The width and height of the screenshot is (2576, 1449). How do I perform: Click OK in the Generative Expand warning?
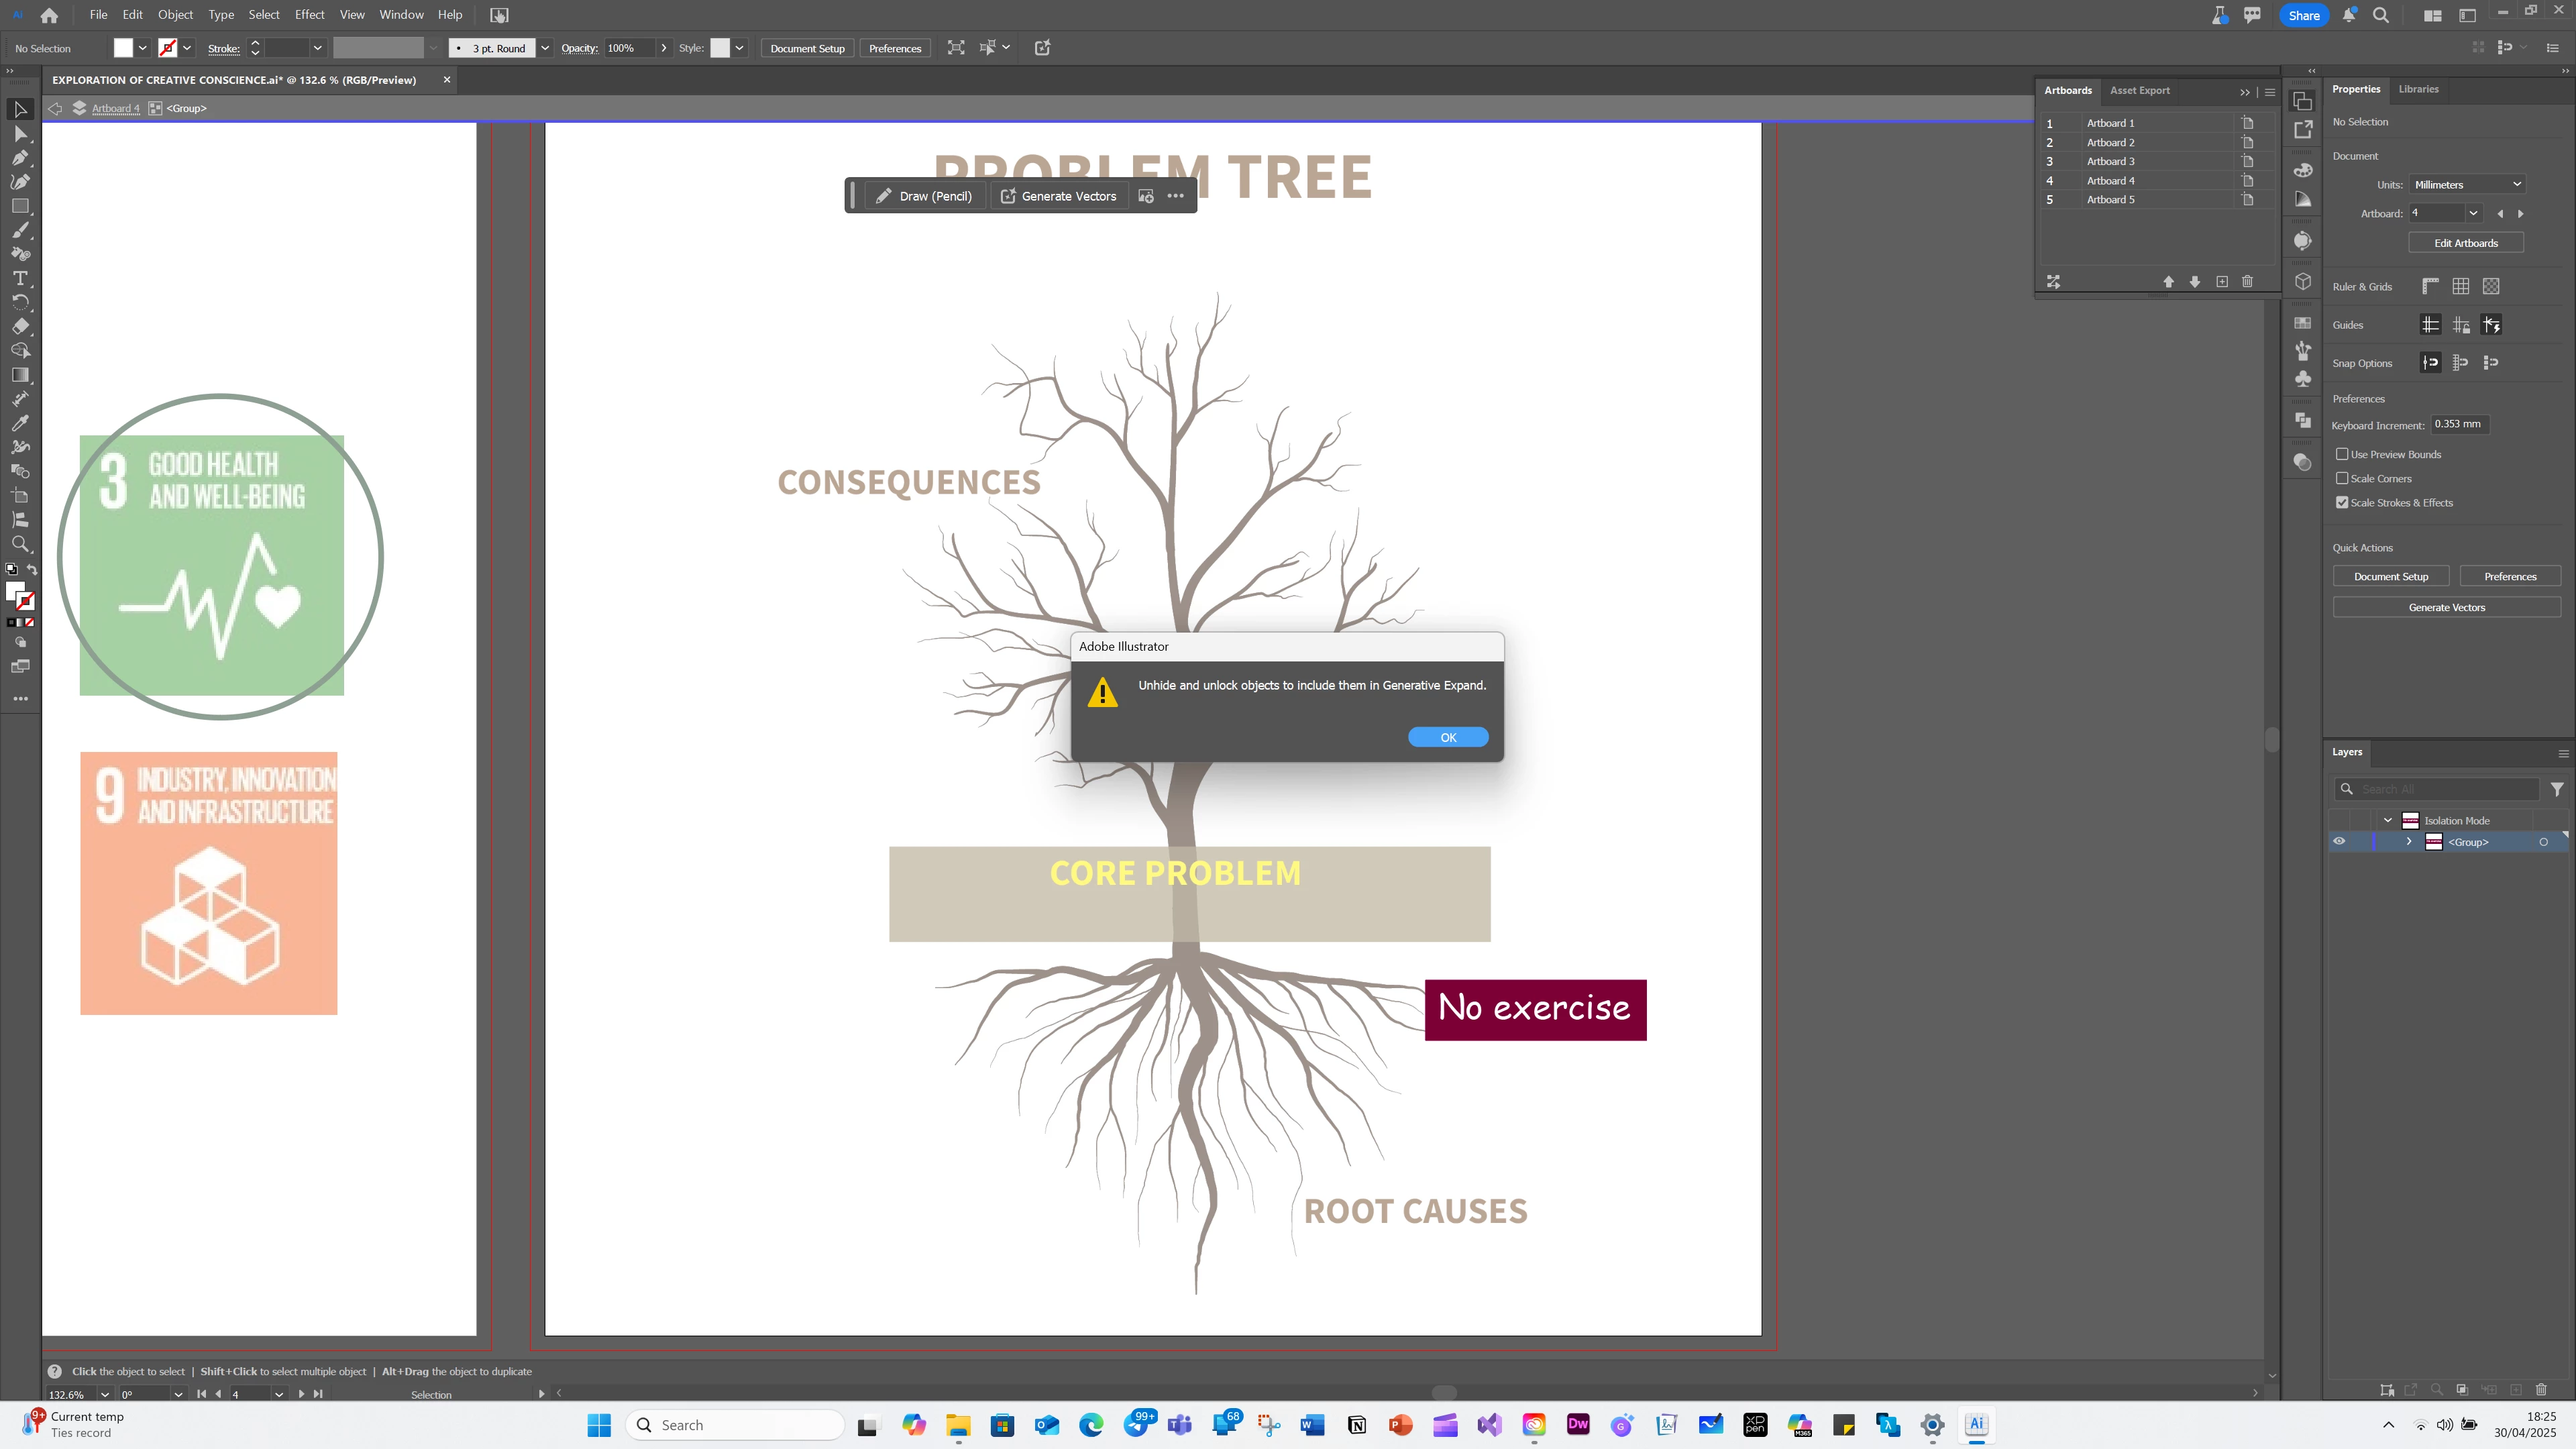coord(1447,737)
